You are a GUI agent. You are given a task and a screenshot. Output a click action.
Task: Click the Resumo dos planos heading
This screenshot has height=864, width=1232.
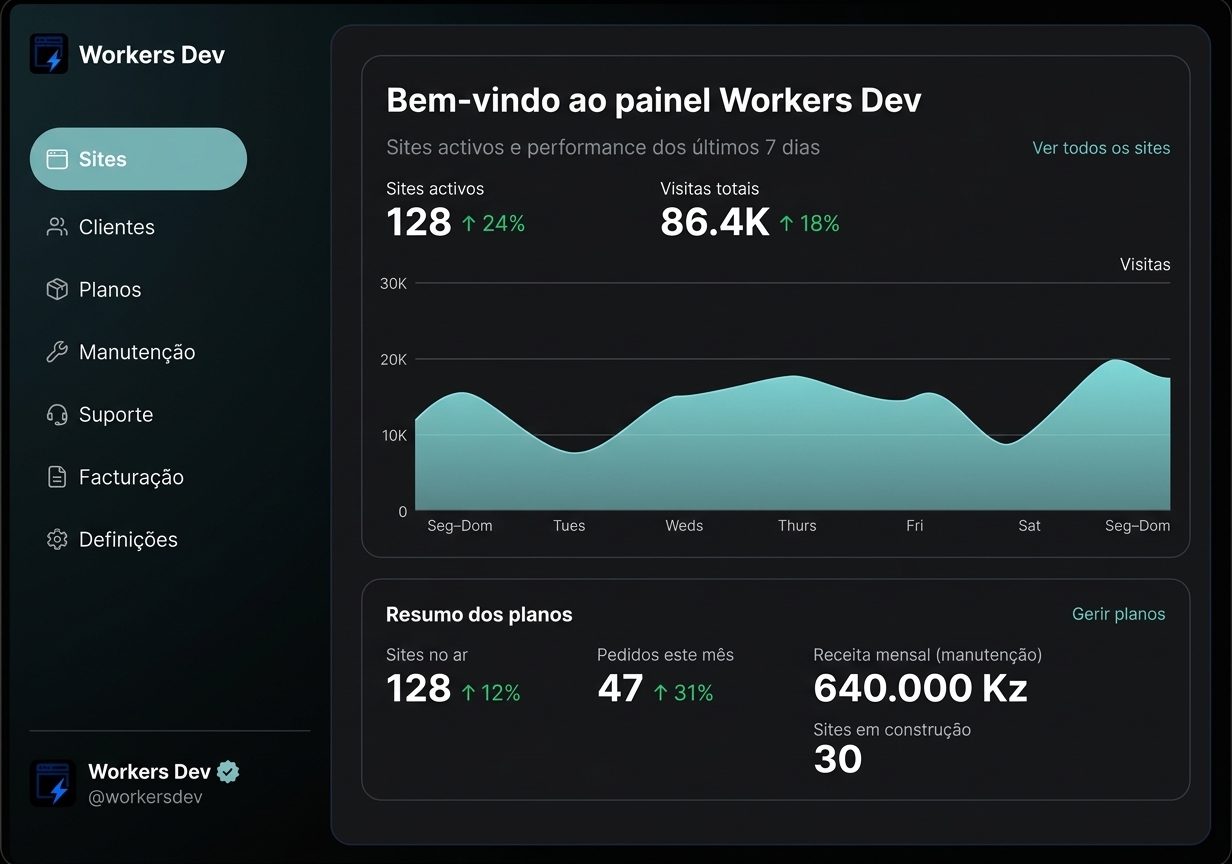pos(479,614)
